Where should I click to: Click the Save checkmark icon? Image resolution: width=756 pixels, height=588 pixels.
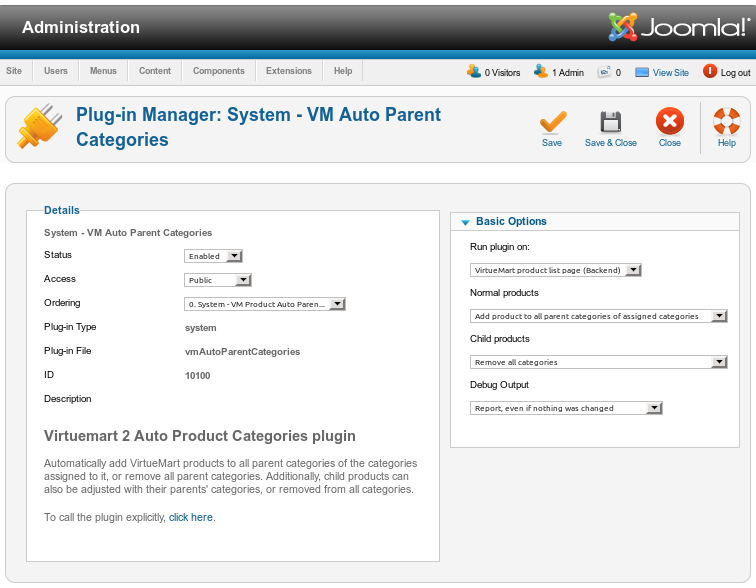point(552,123)
